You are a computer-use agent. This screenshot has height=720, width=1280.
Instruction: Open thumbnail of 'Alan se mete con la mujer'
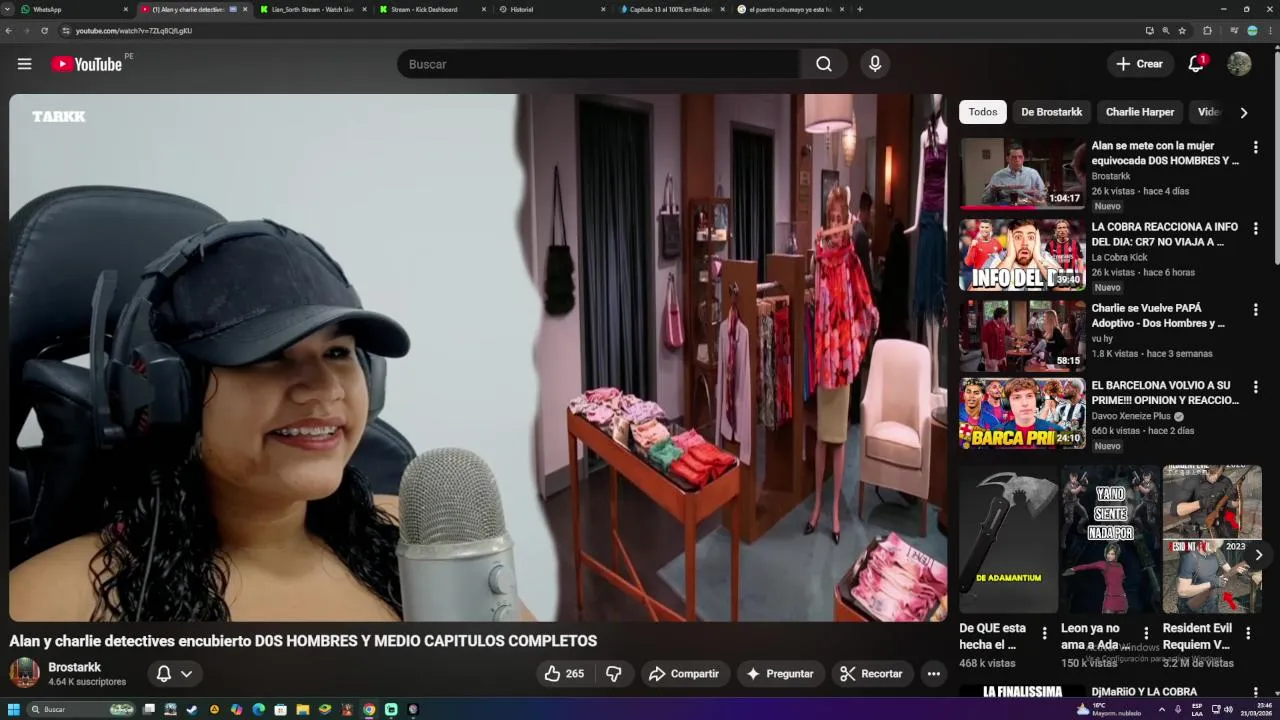1022,173
